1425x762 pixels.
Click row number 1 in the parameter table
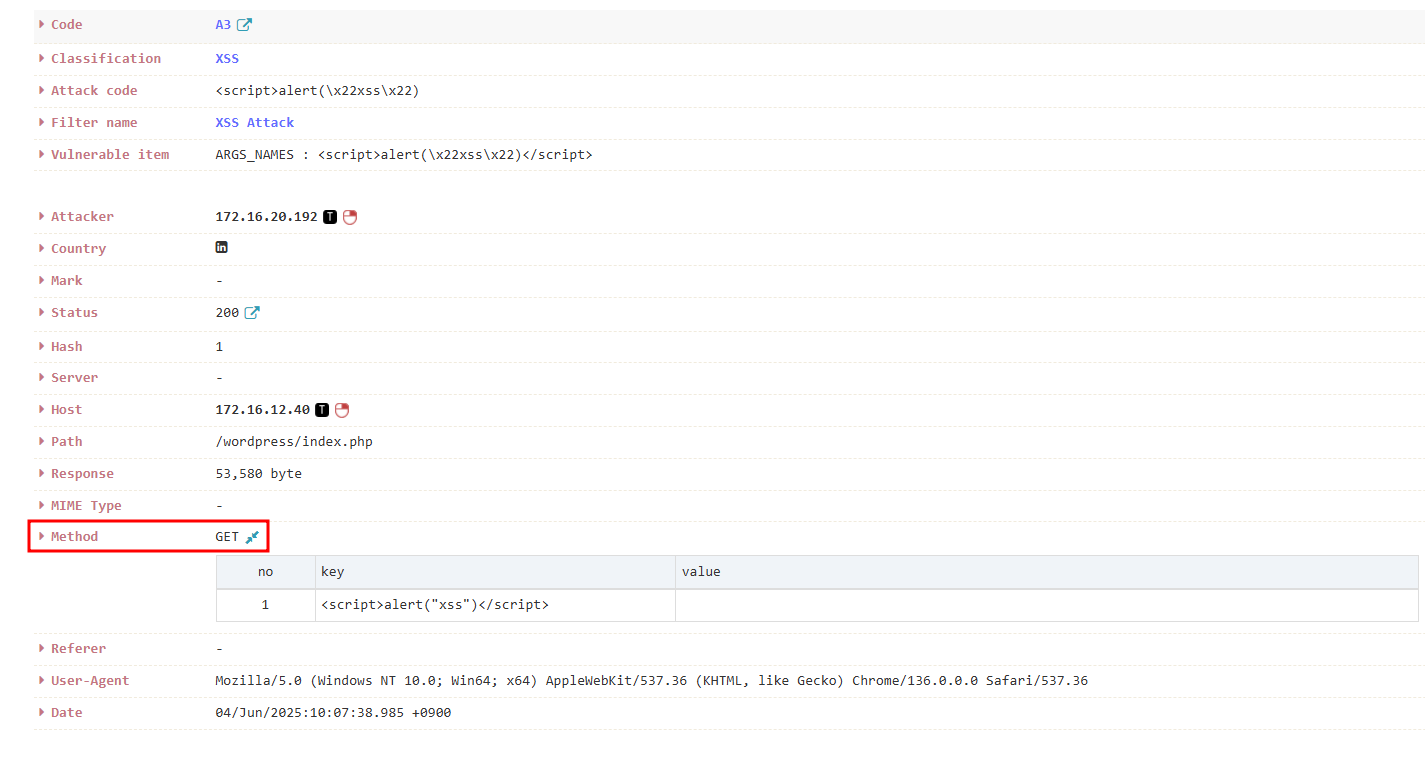(265, 605)
